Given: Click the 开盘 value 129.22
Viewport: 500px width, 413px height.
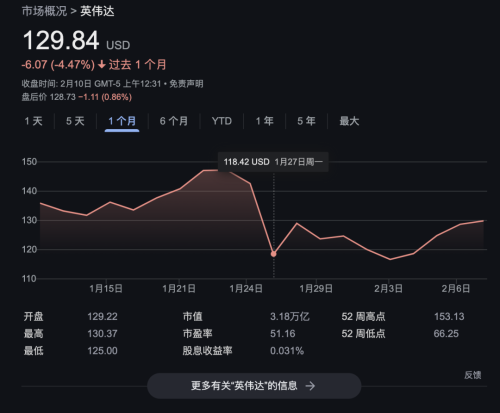Looking at the screenshot, I should click(102, 316).
